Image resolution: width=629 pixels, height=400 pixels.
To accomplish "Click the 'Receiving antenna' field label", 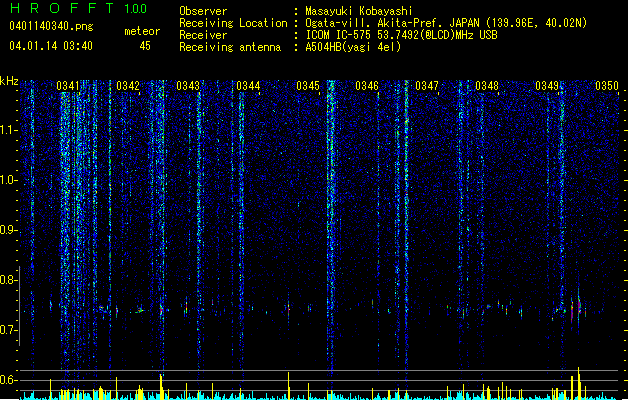I will coord(230,47).
